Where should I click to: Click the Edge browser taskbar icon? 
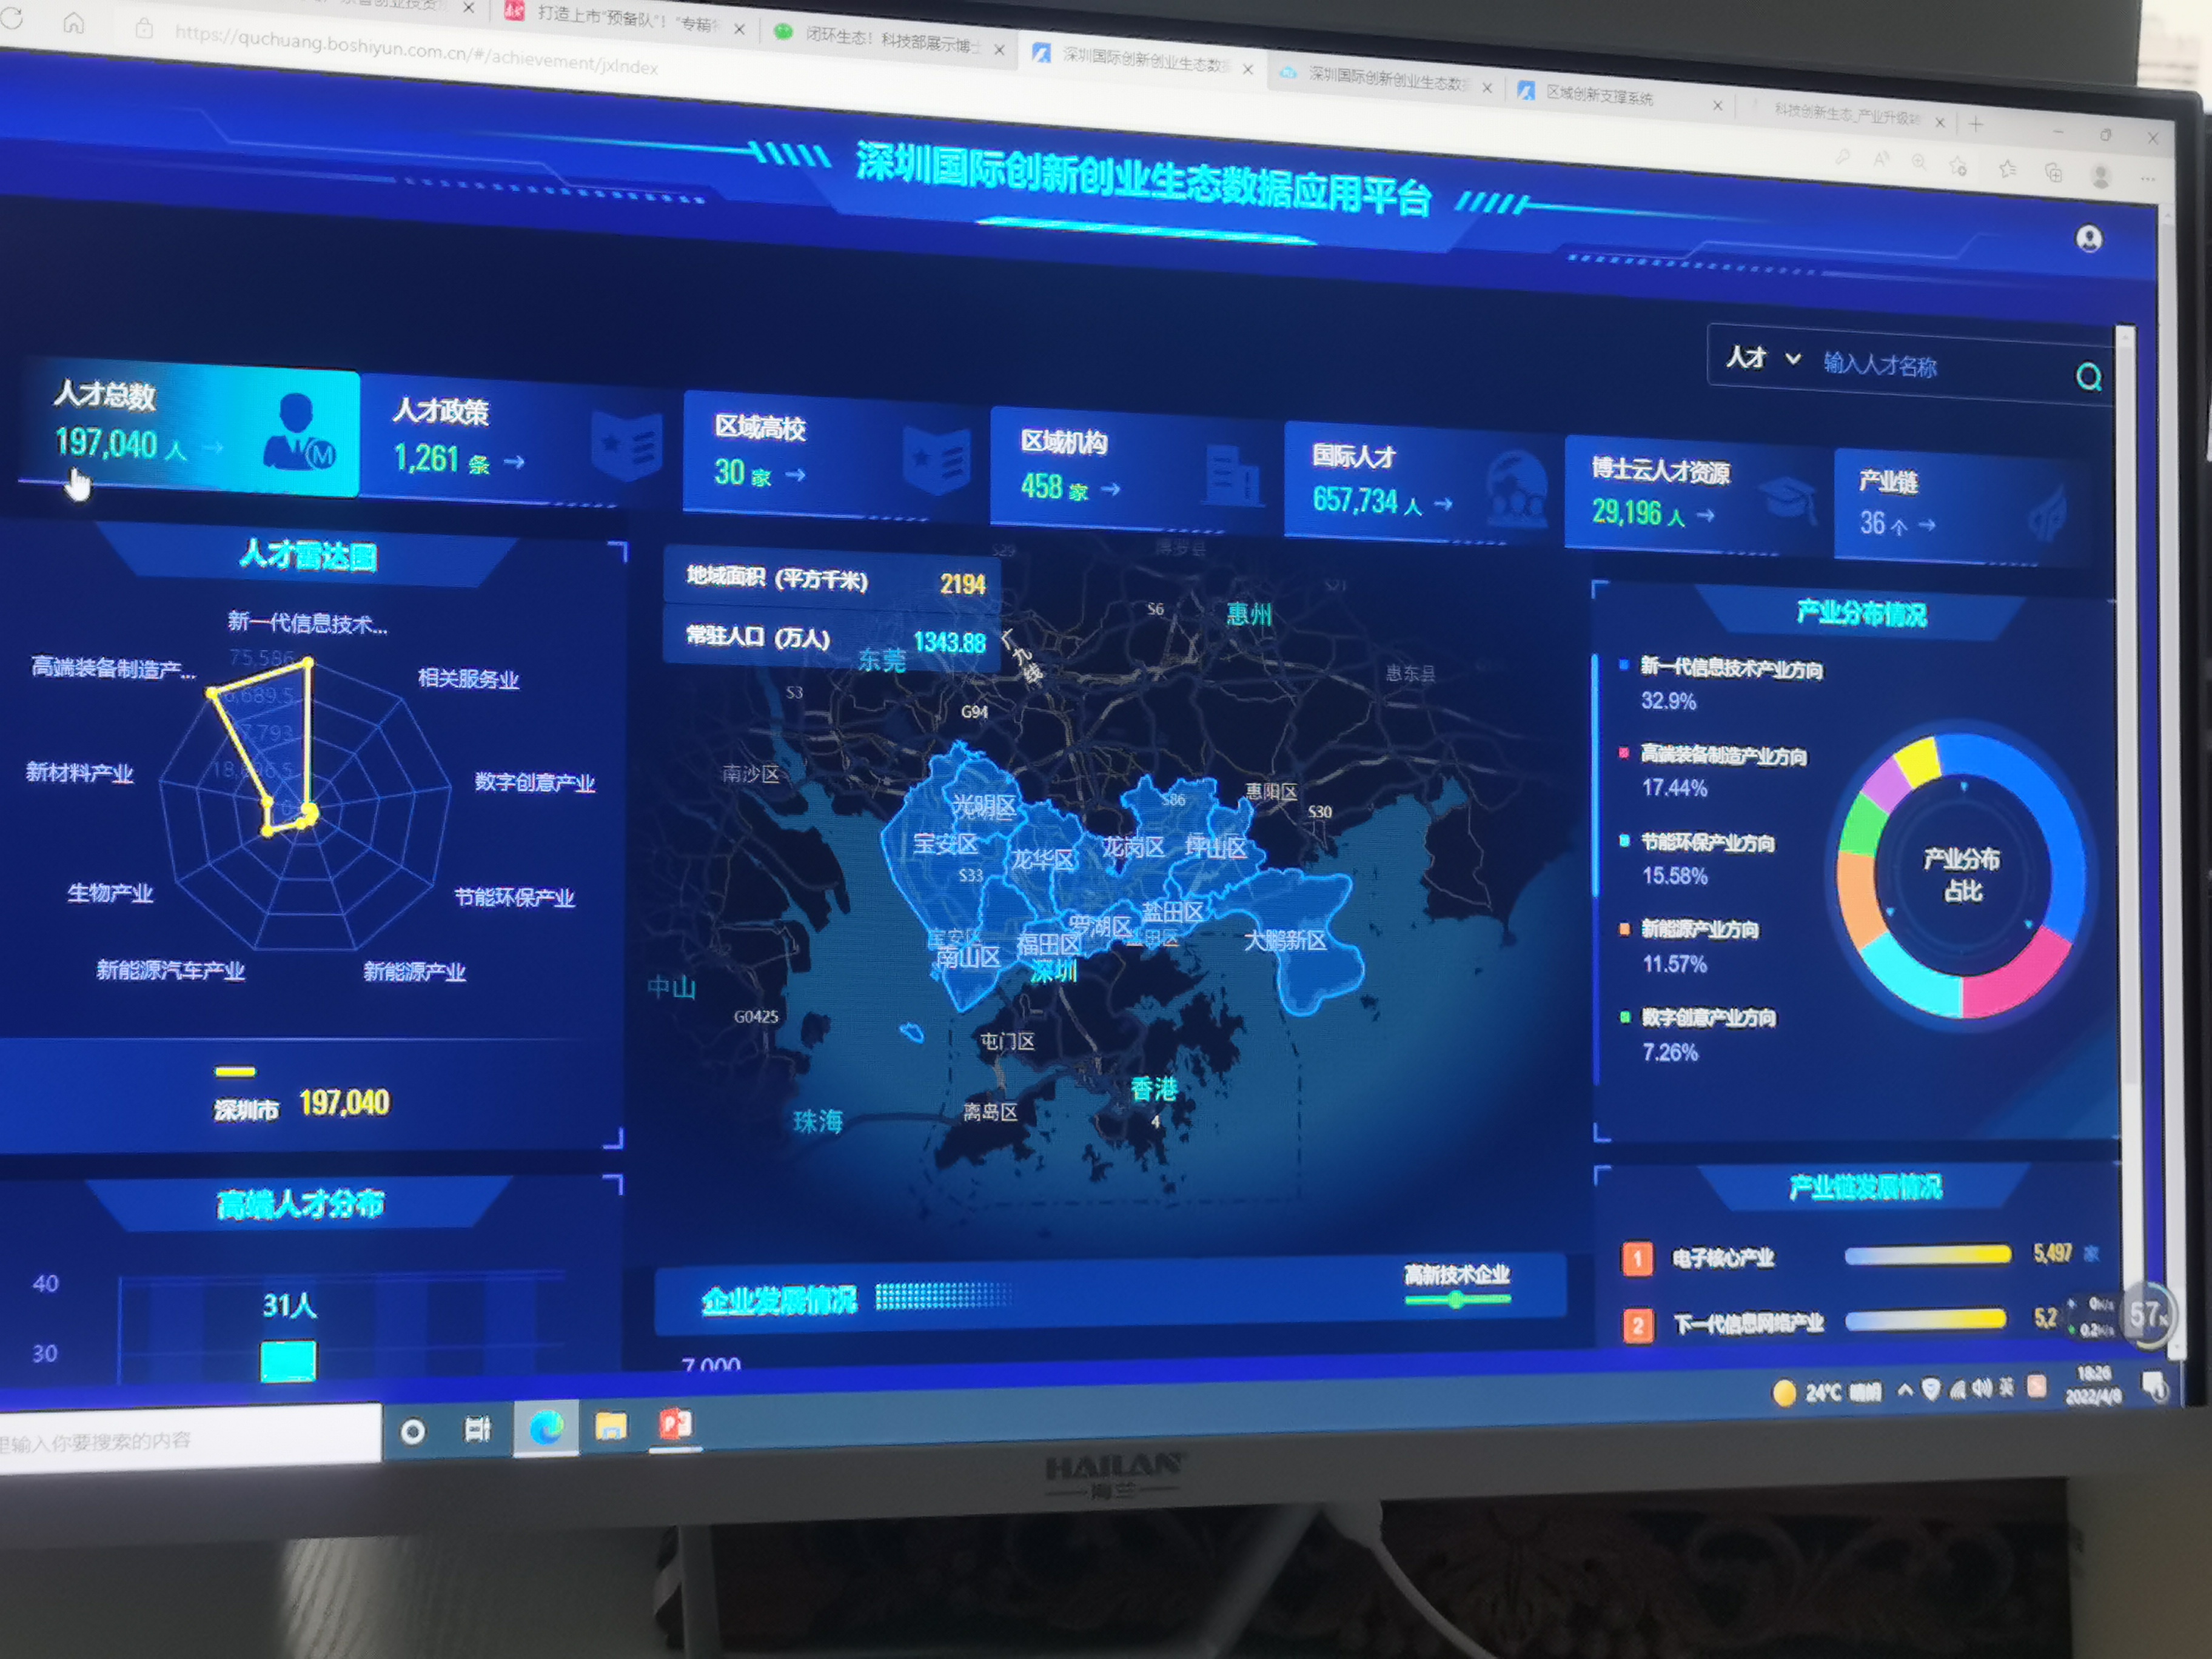tap(546, 1428)
